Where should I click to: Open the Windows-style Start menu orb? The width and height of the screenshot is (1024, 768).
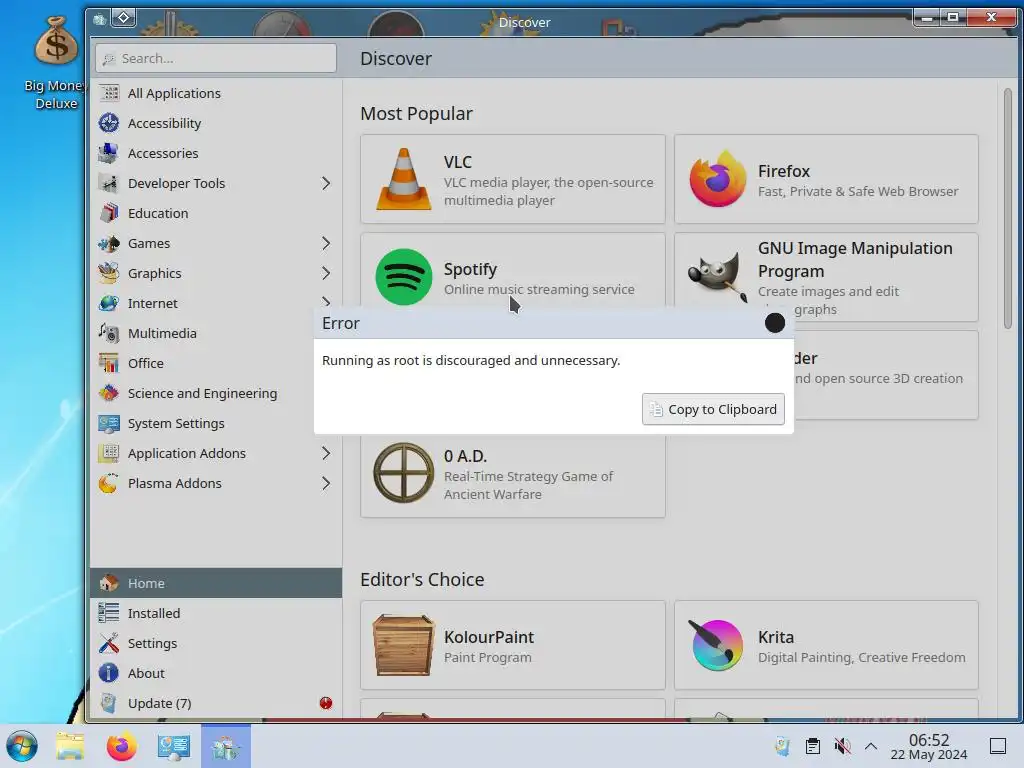pos(22,746)
